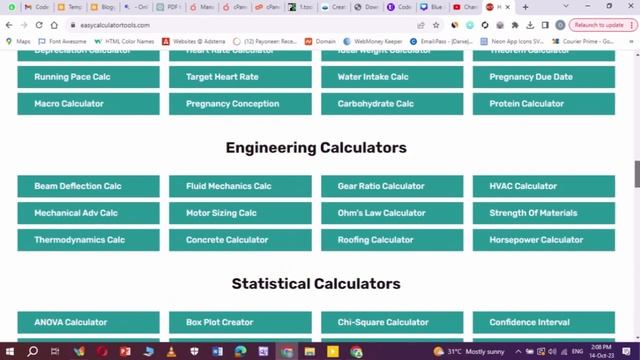The height and width of the screenshot is (360, 640).
Task: Open the WebMoney Keeper bookmark
Action: [373, 41]
